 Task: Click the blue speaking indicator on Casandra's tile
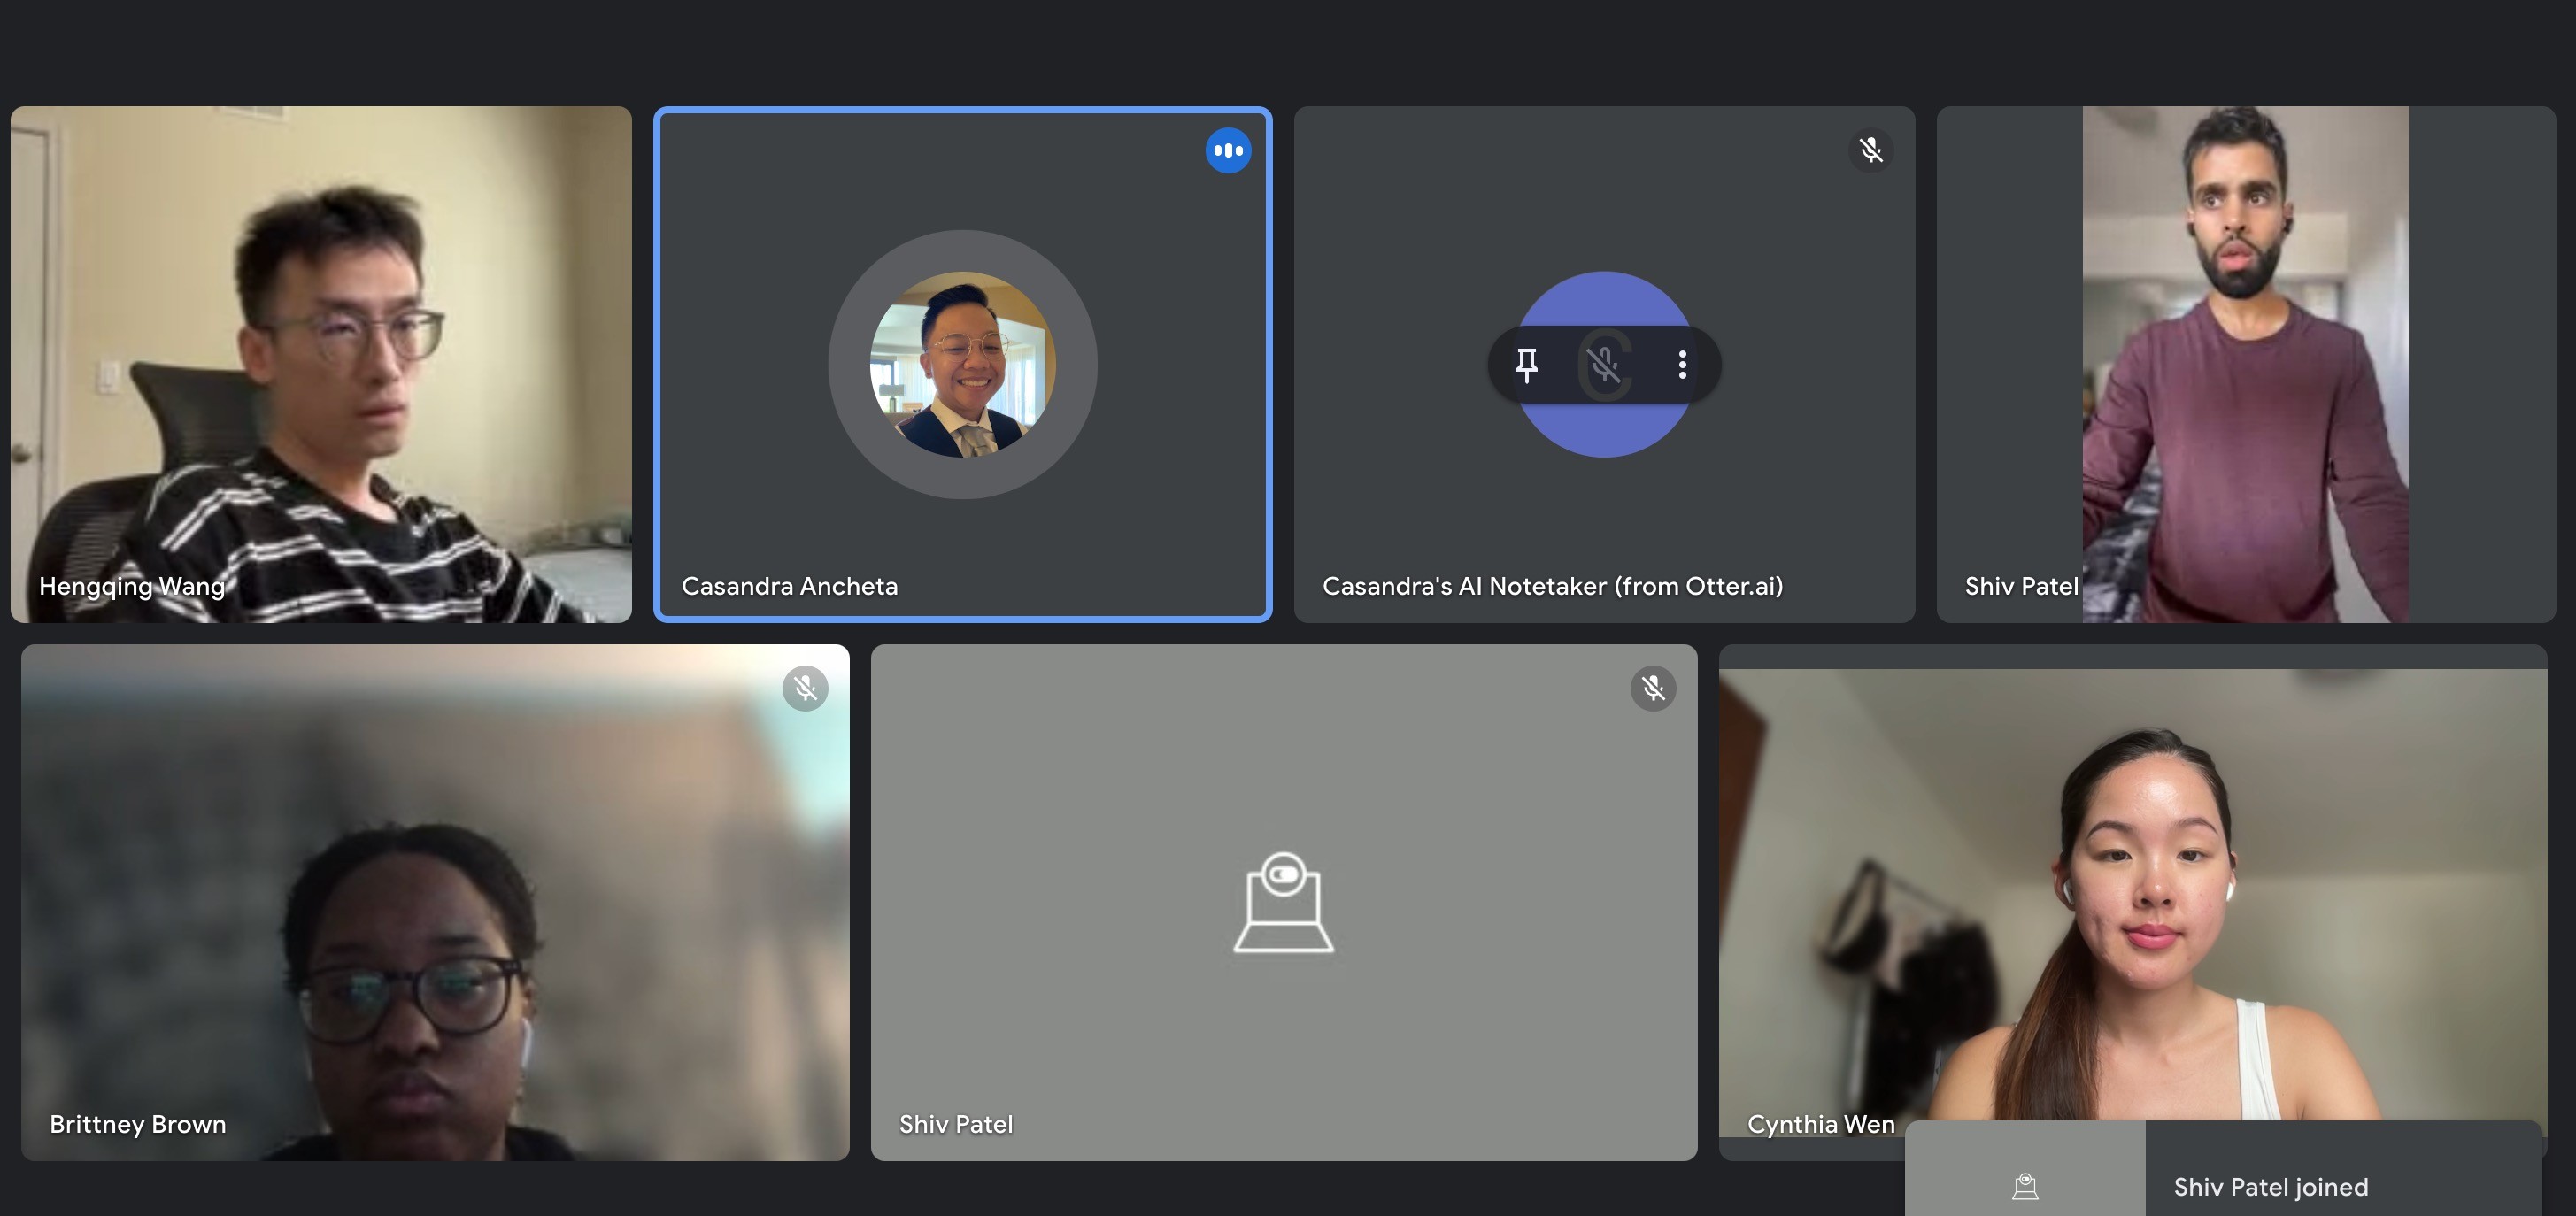[x=1228, y=151]
